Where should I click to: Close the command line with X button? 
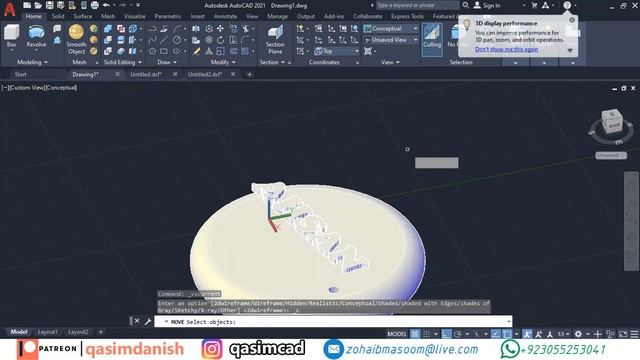tap(137, 321)
